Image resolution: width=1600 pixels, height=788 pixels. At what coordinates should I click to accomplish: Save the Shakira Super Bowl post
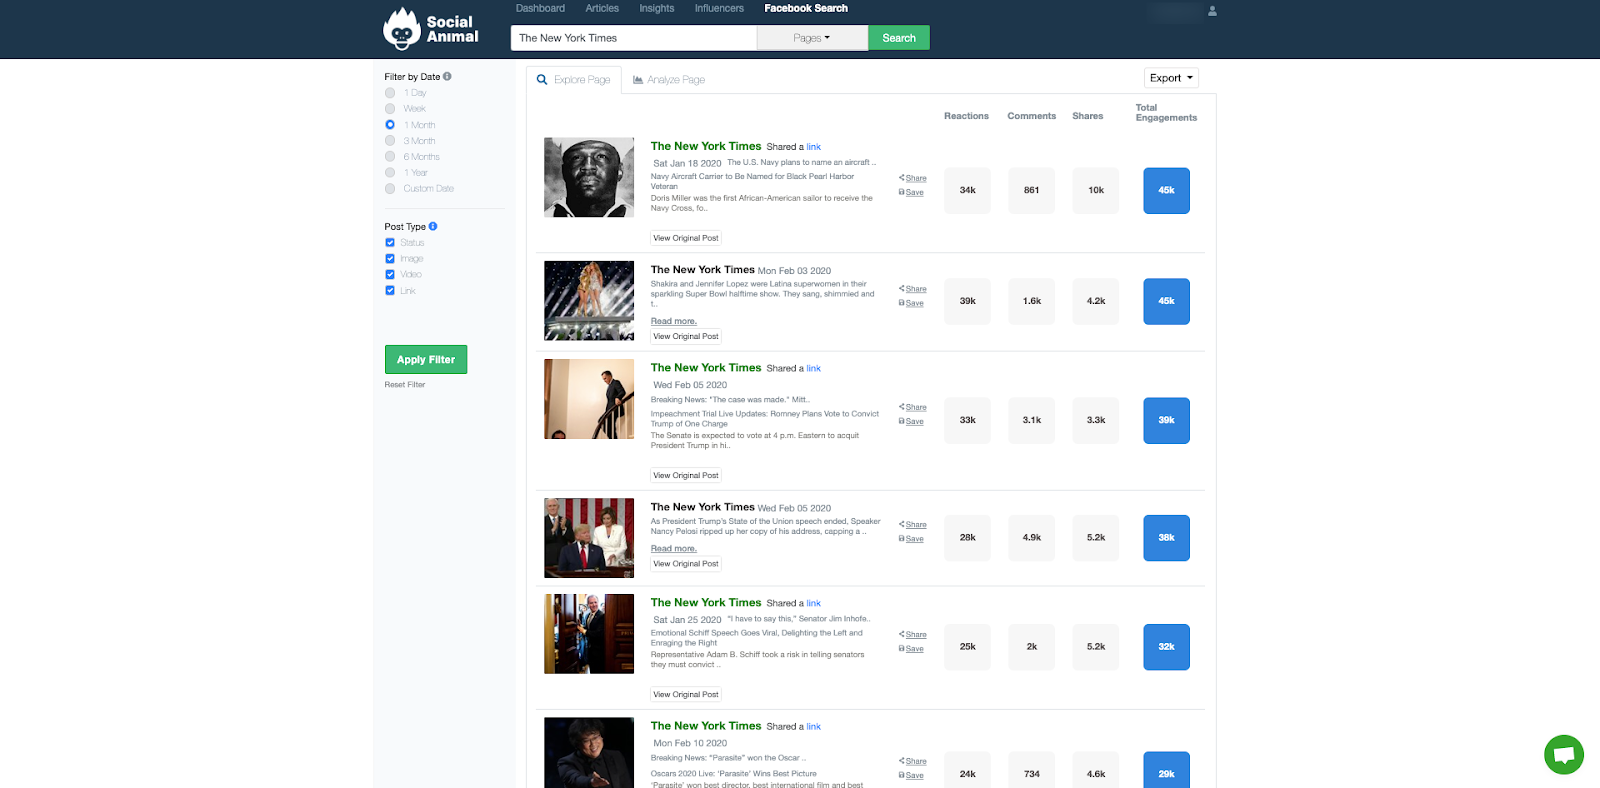coord(911,303)
